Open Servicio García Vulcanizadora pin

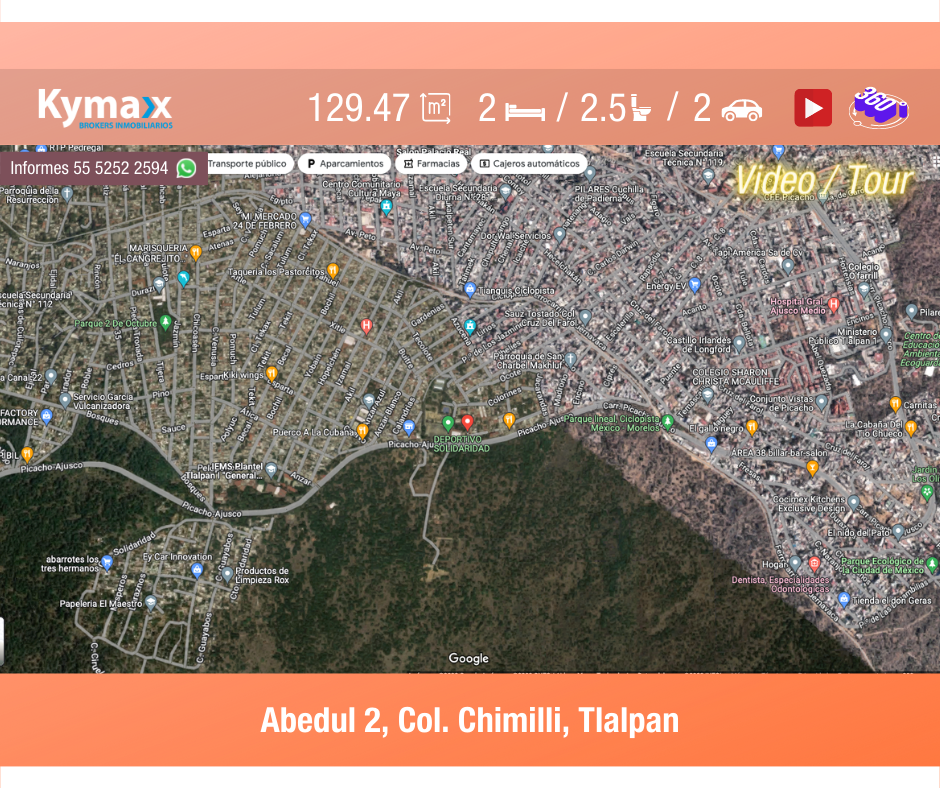(65, 400)
